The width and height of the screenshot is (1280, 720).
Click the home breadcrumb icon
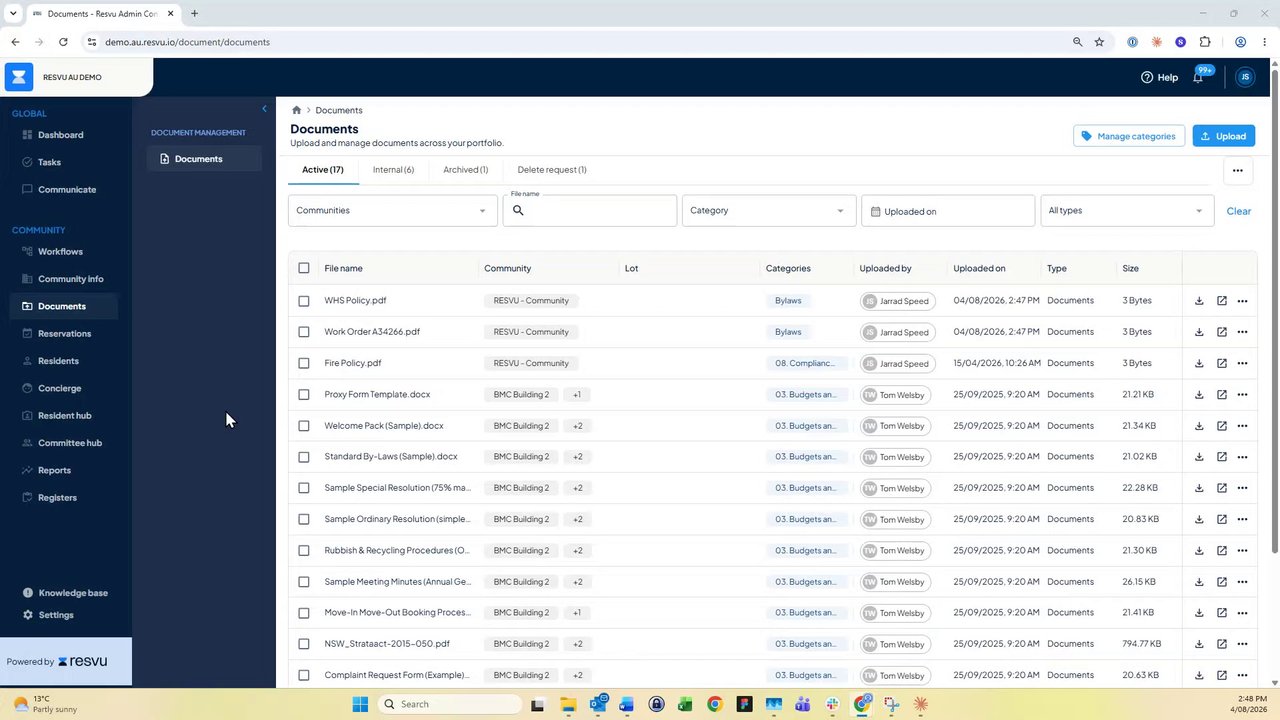click(x=297, y=110)
